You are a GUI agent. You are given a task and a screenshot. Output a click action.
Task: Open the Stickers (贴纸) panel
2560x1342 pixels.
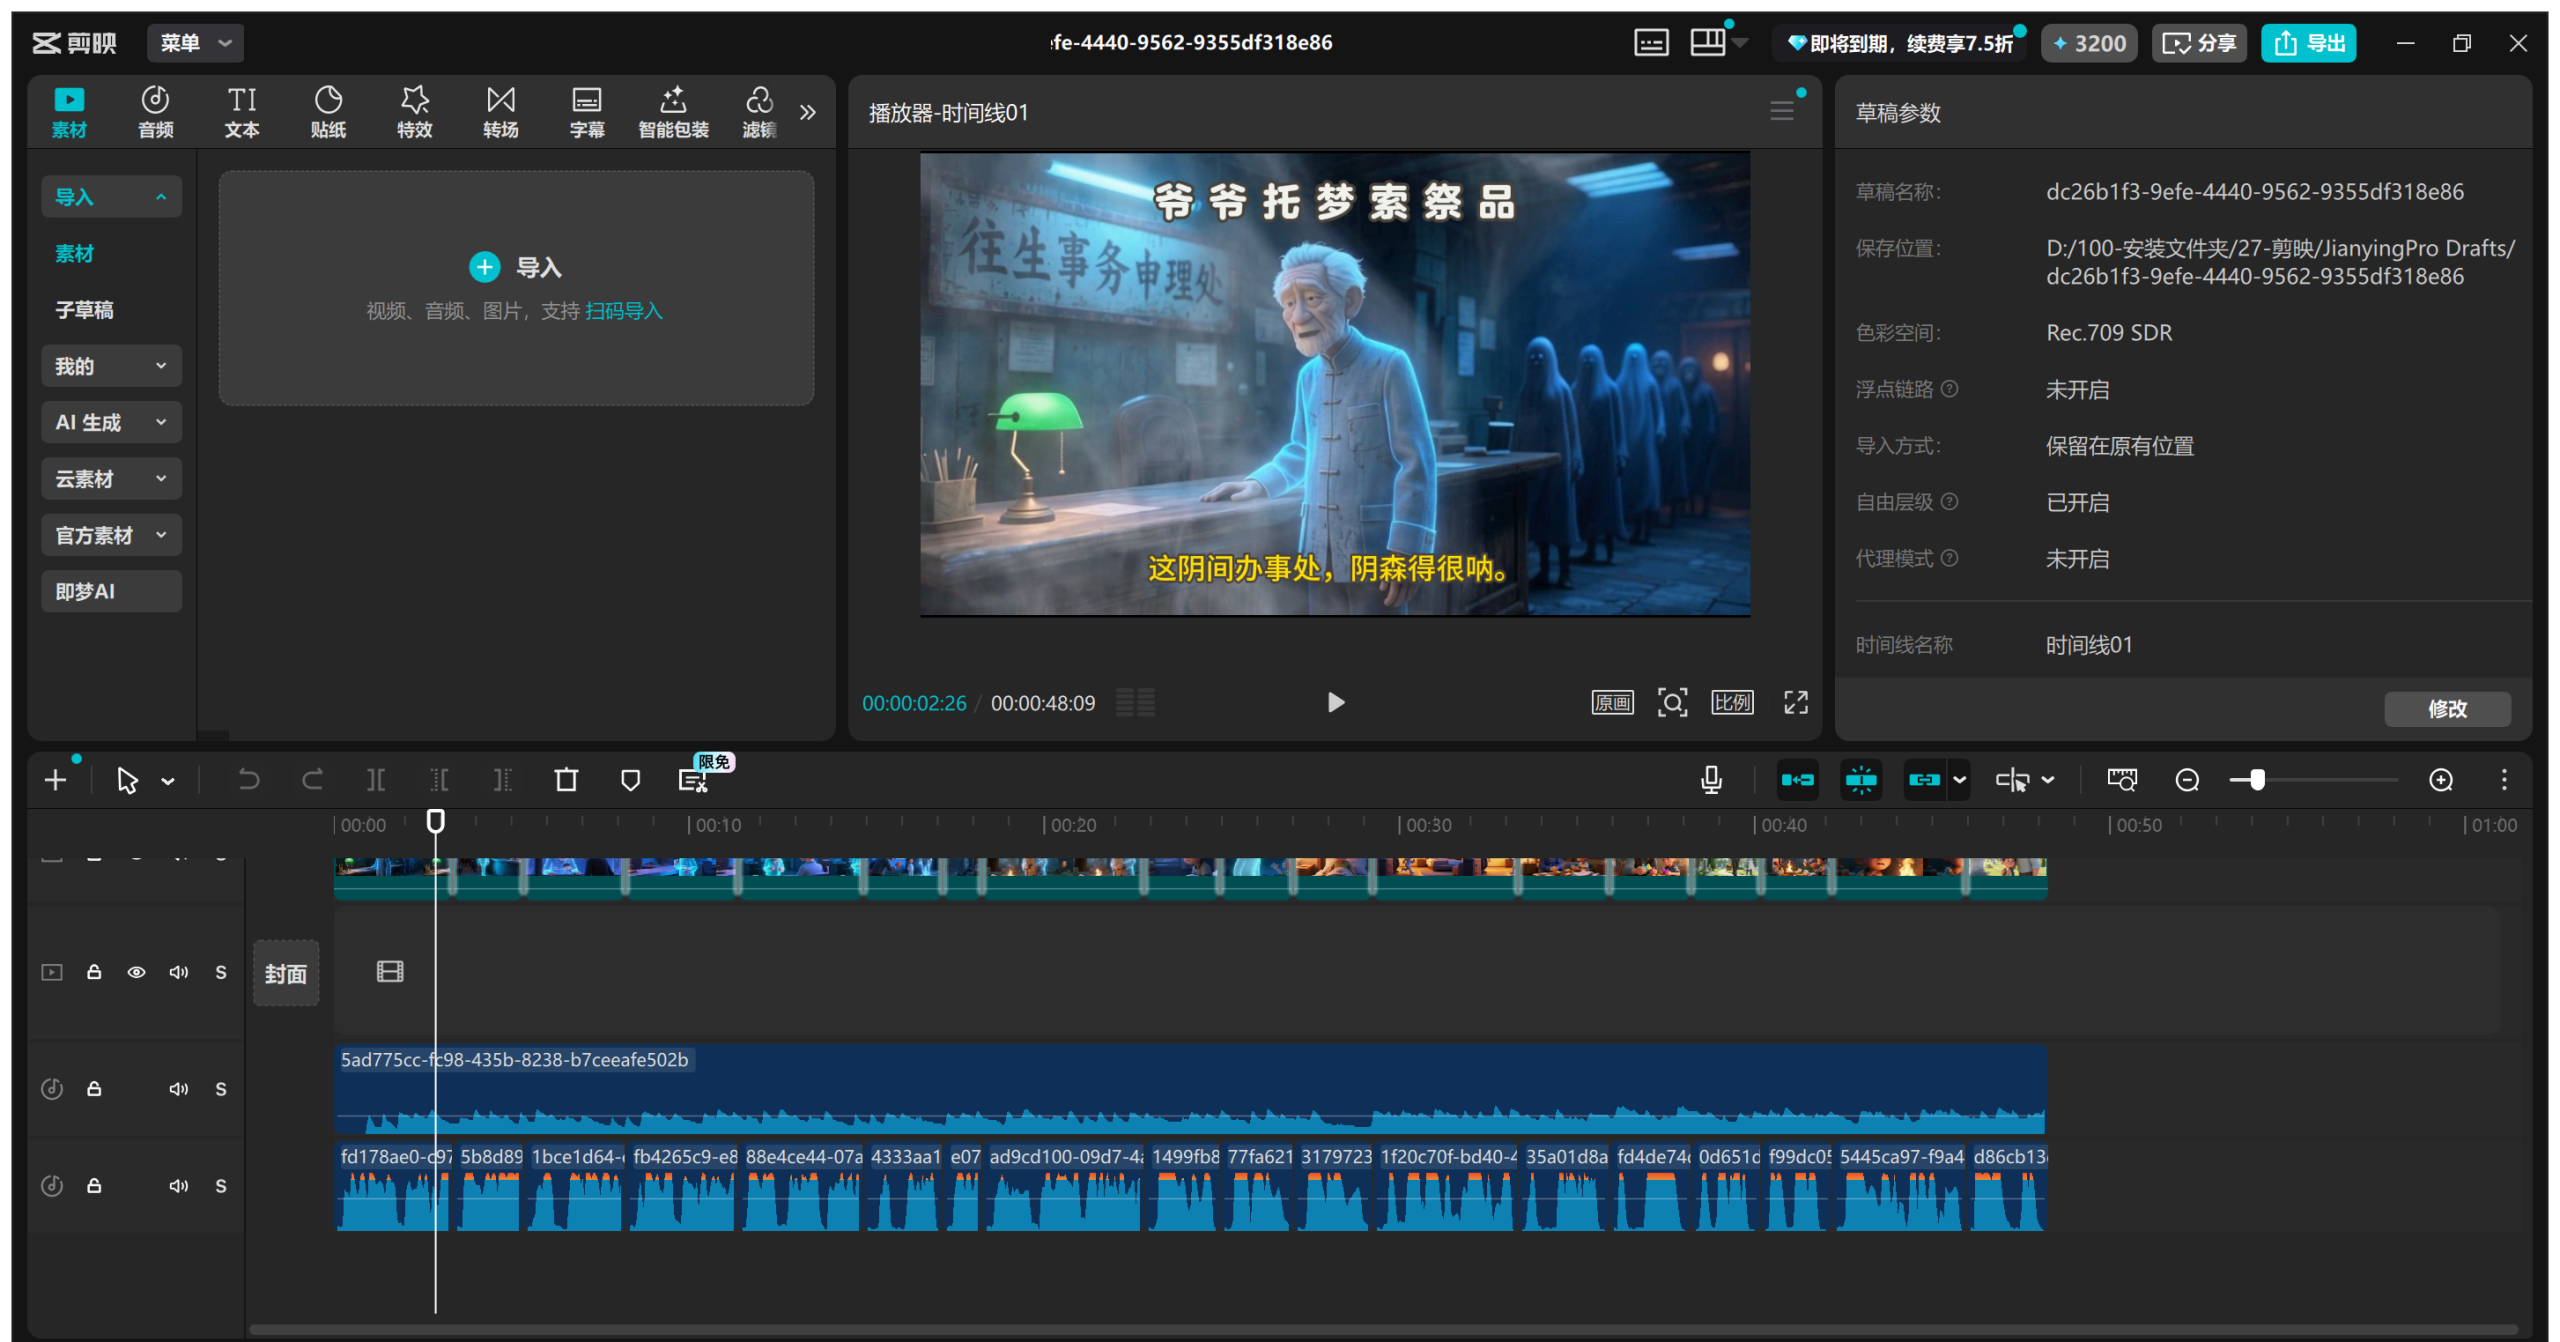[328, 112]
